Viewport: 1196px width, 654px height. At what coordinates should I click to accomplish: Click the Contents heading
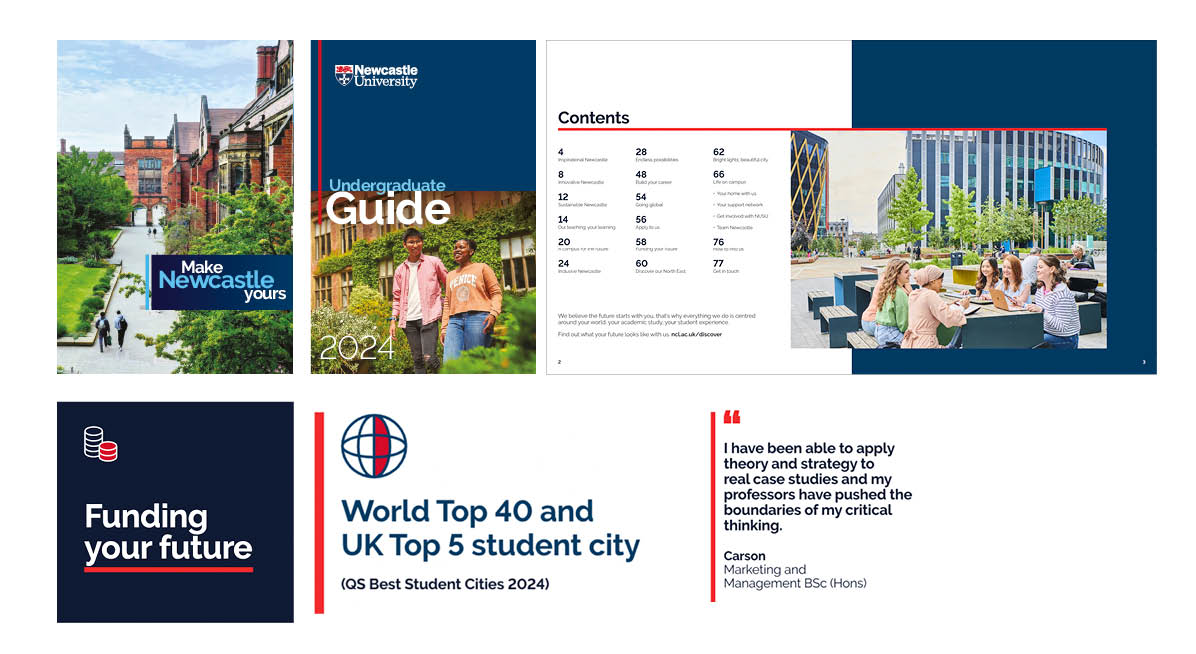pos(593,118)
